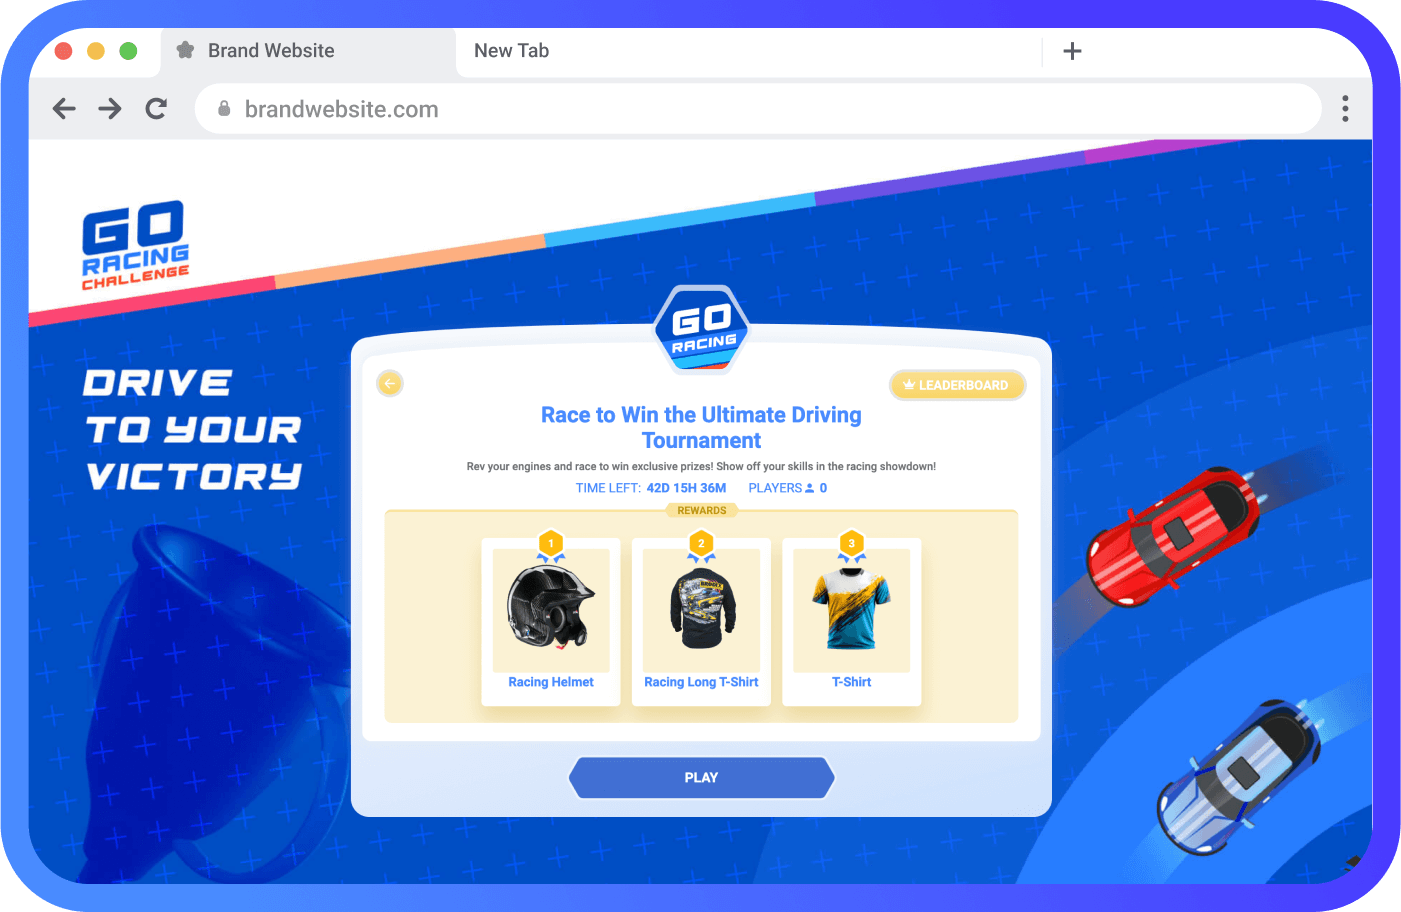Click the browser back arrow
The height and width of the screenshot is (912, 1401).
pos(64,109)
